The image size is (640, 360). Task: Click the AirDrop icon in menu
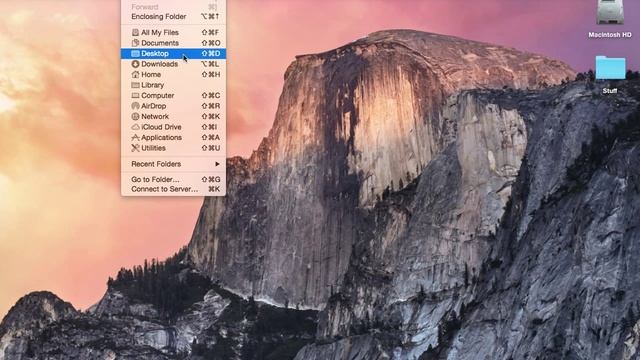[x=135, y=106]
